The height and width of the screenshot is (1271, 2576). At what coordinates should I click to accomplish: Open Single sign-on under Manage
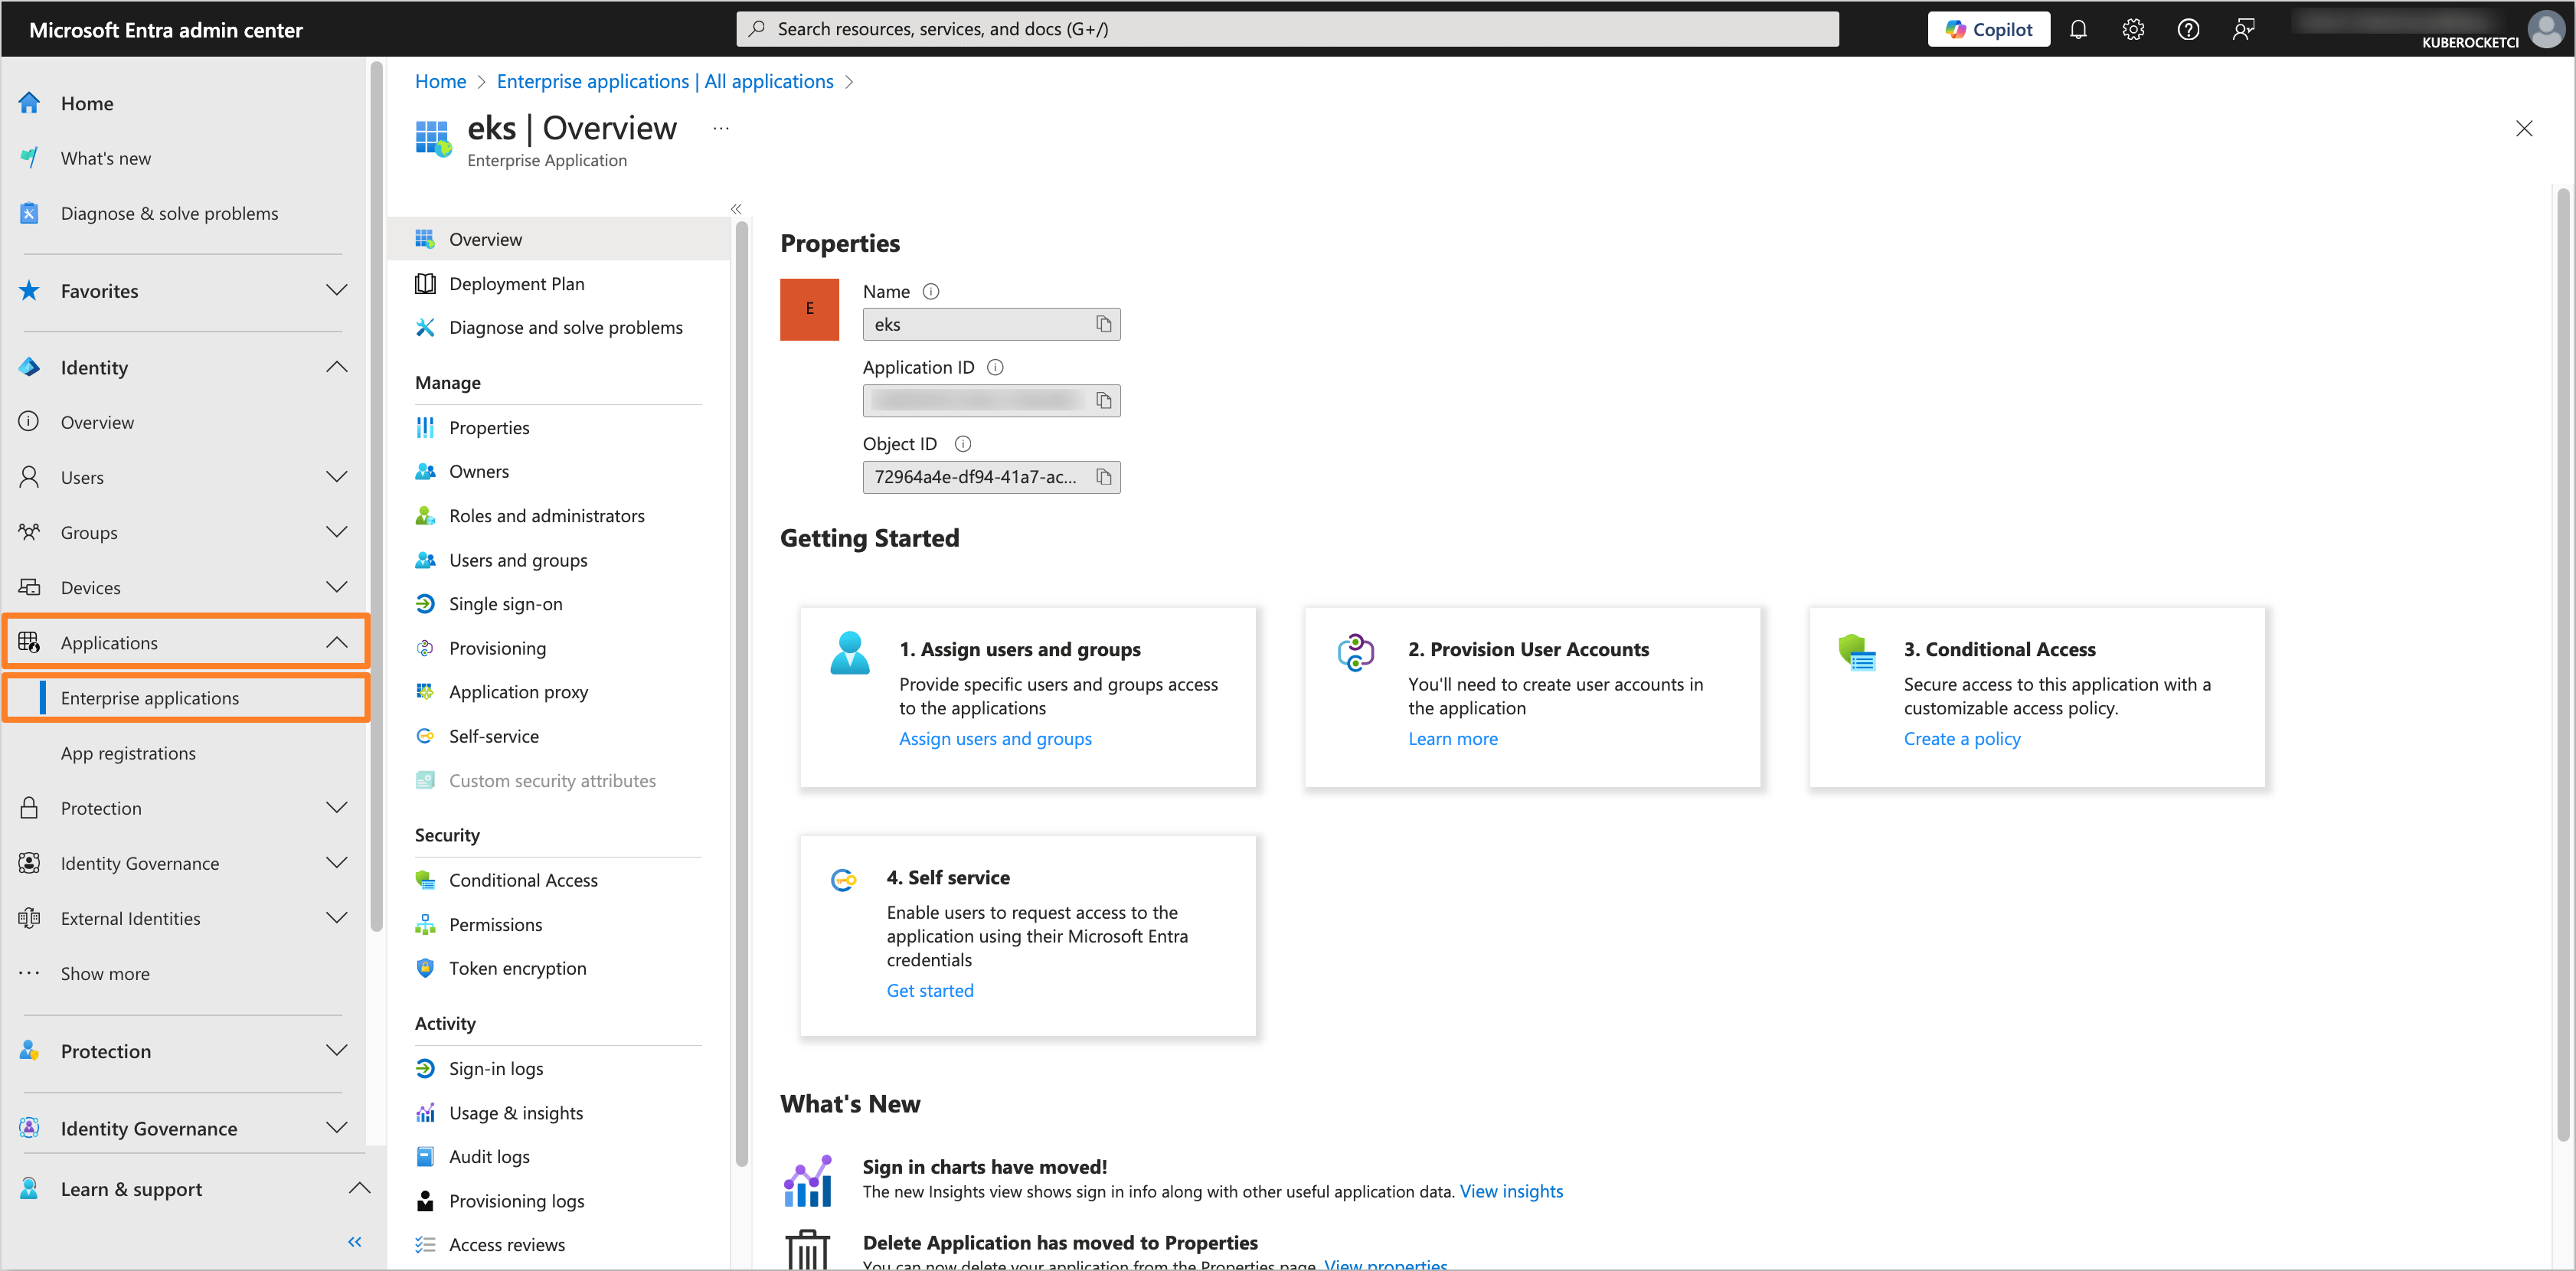(505, 603)
